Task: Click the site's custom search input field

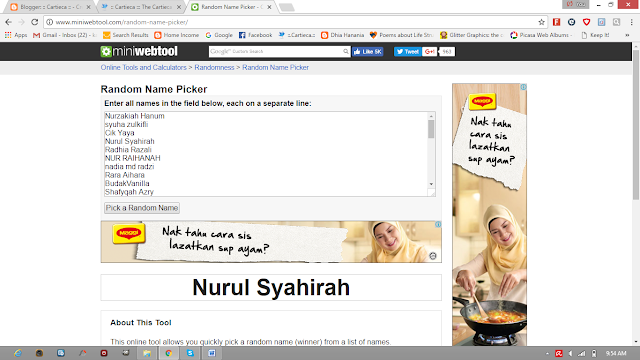Action: tap(276, 51)
